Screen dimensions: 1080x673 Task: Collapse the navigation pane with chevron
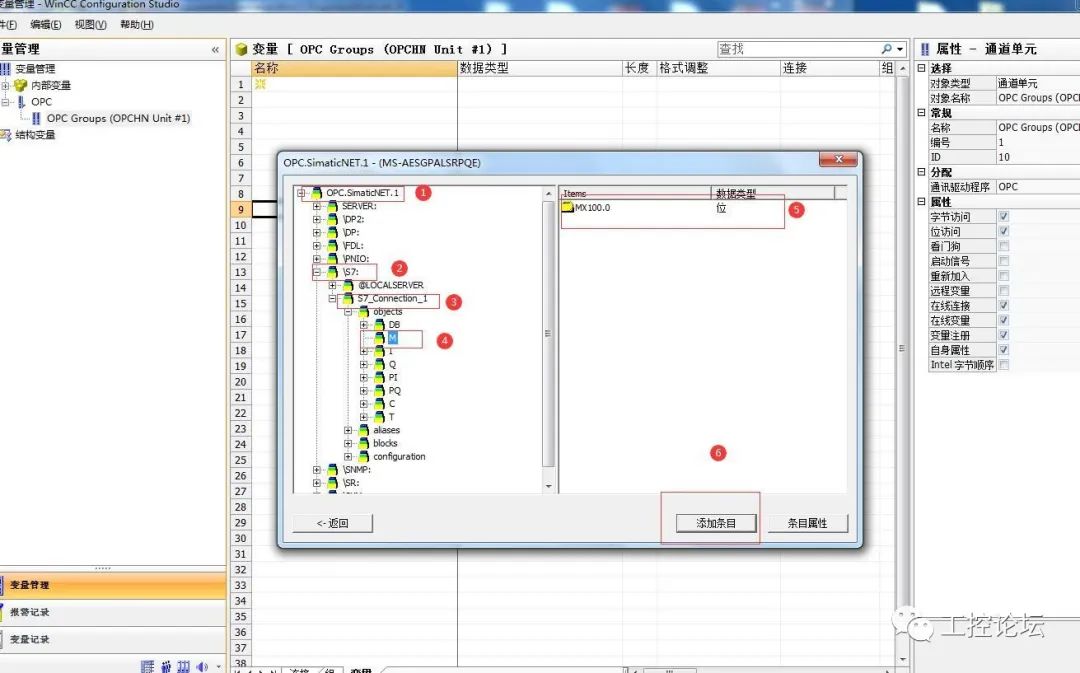click(215, 50)
